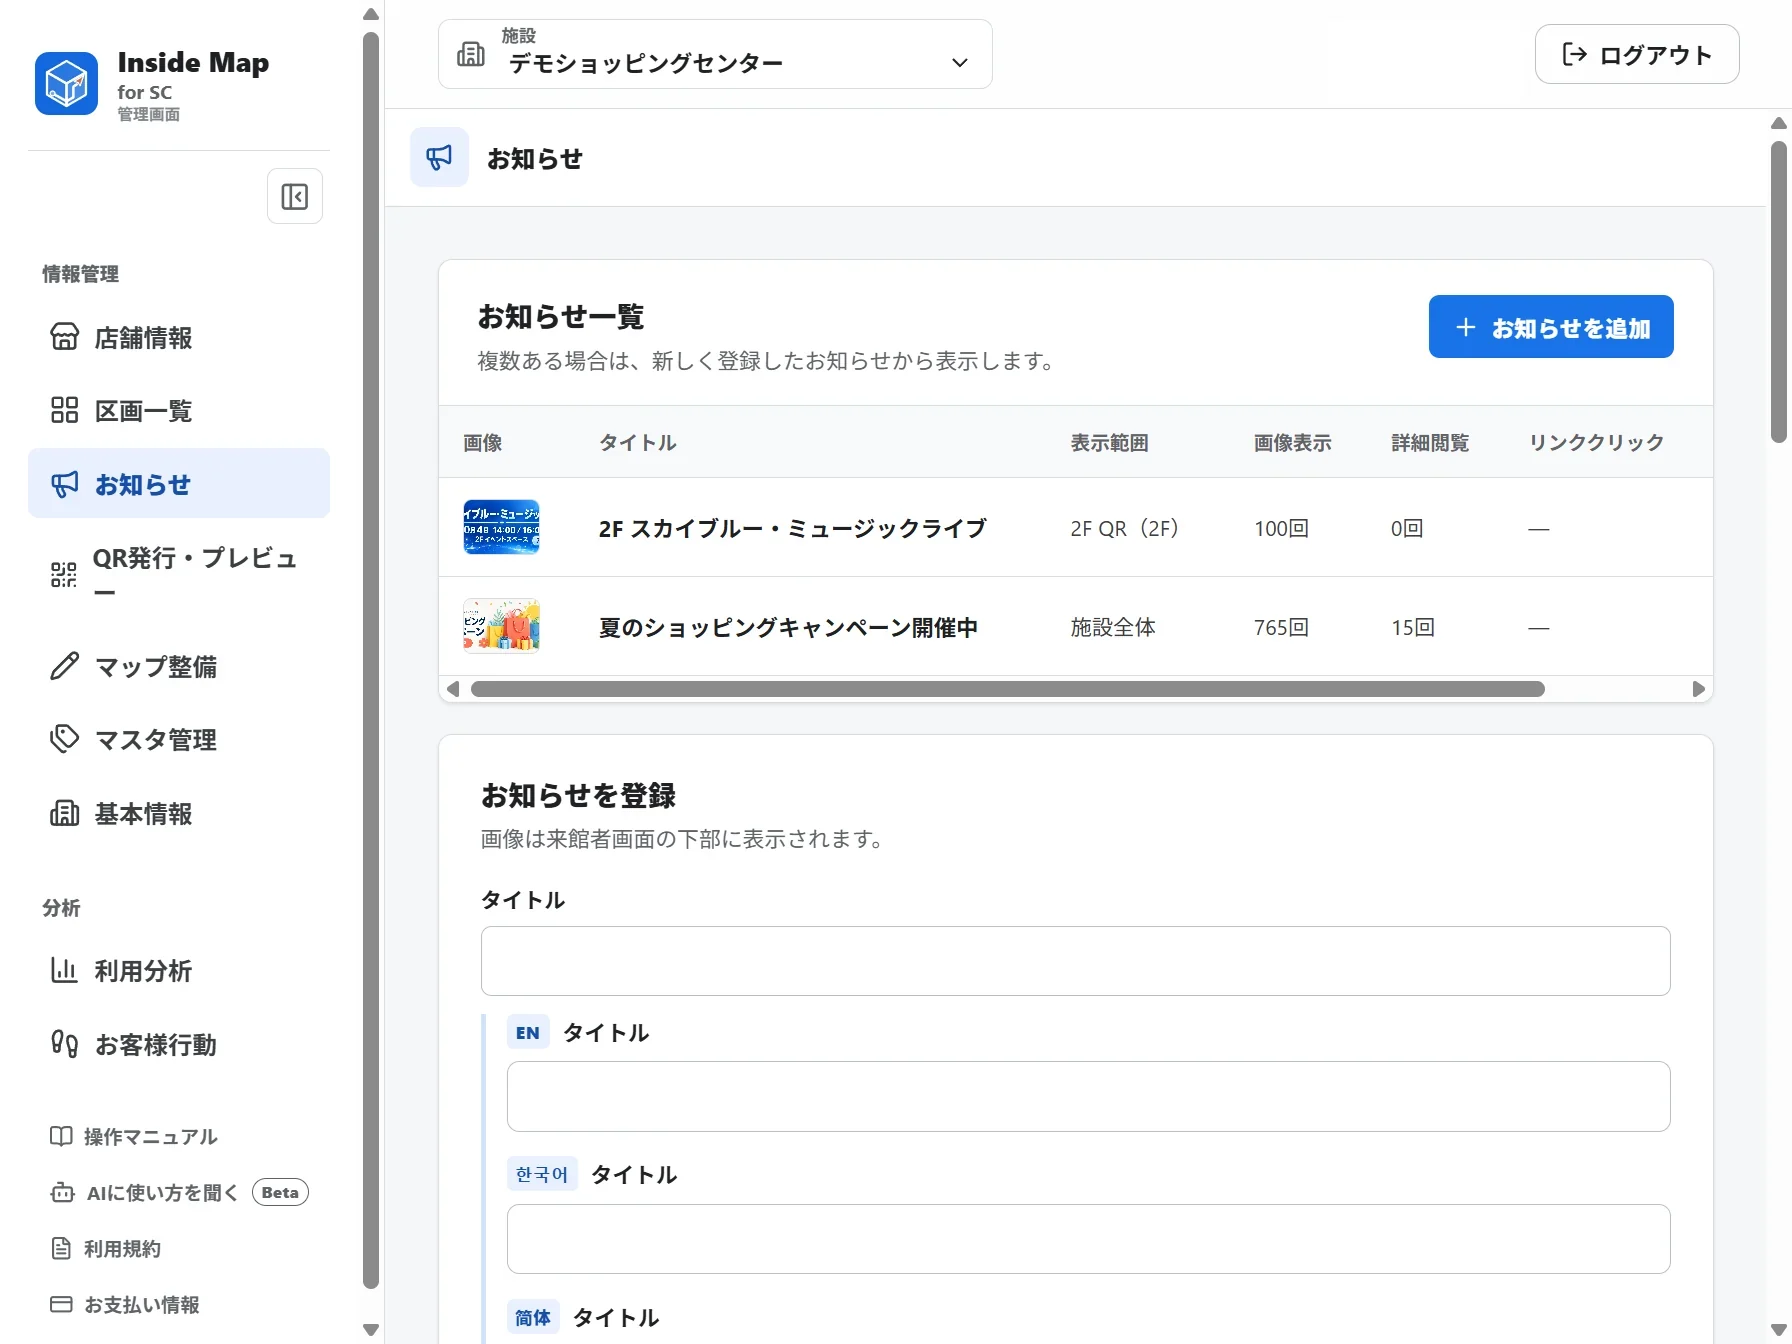1792x1344 pixels.
Task: Click the summer shopping campaign thumbnail
Action: 501,626
